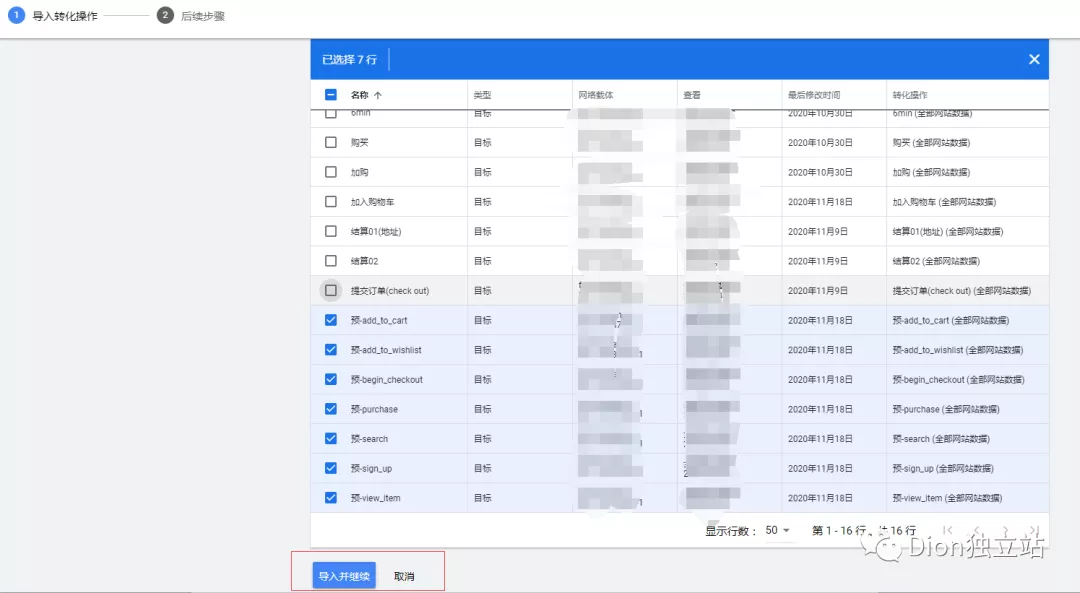This screenshot has width=1080, height=593.
Task: Uncheck the 预-add_to_cart checkbox
Action: (x=331, y=321)
